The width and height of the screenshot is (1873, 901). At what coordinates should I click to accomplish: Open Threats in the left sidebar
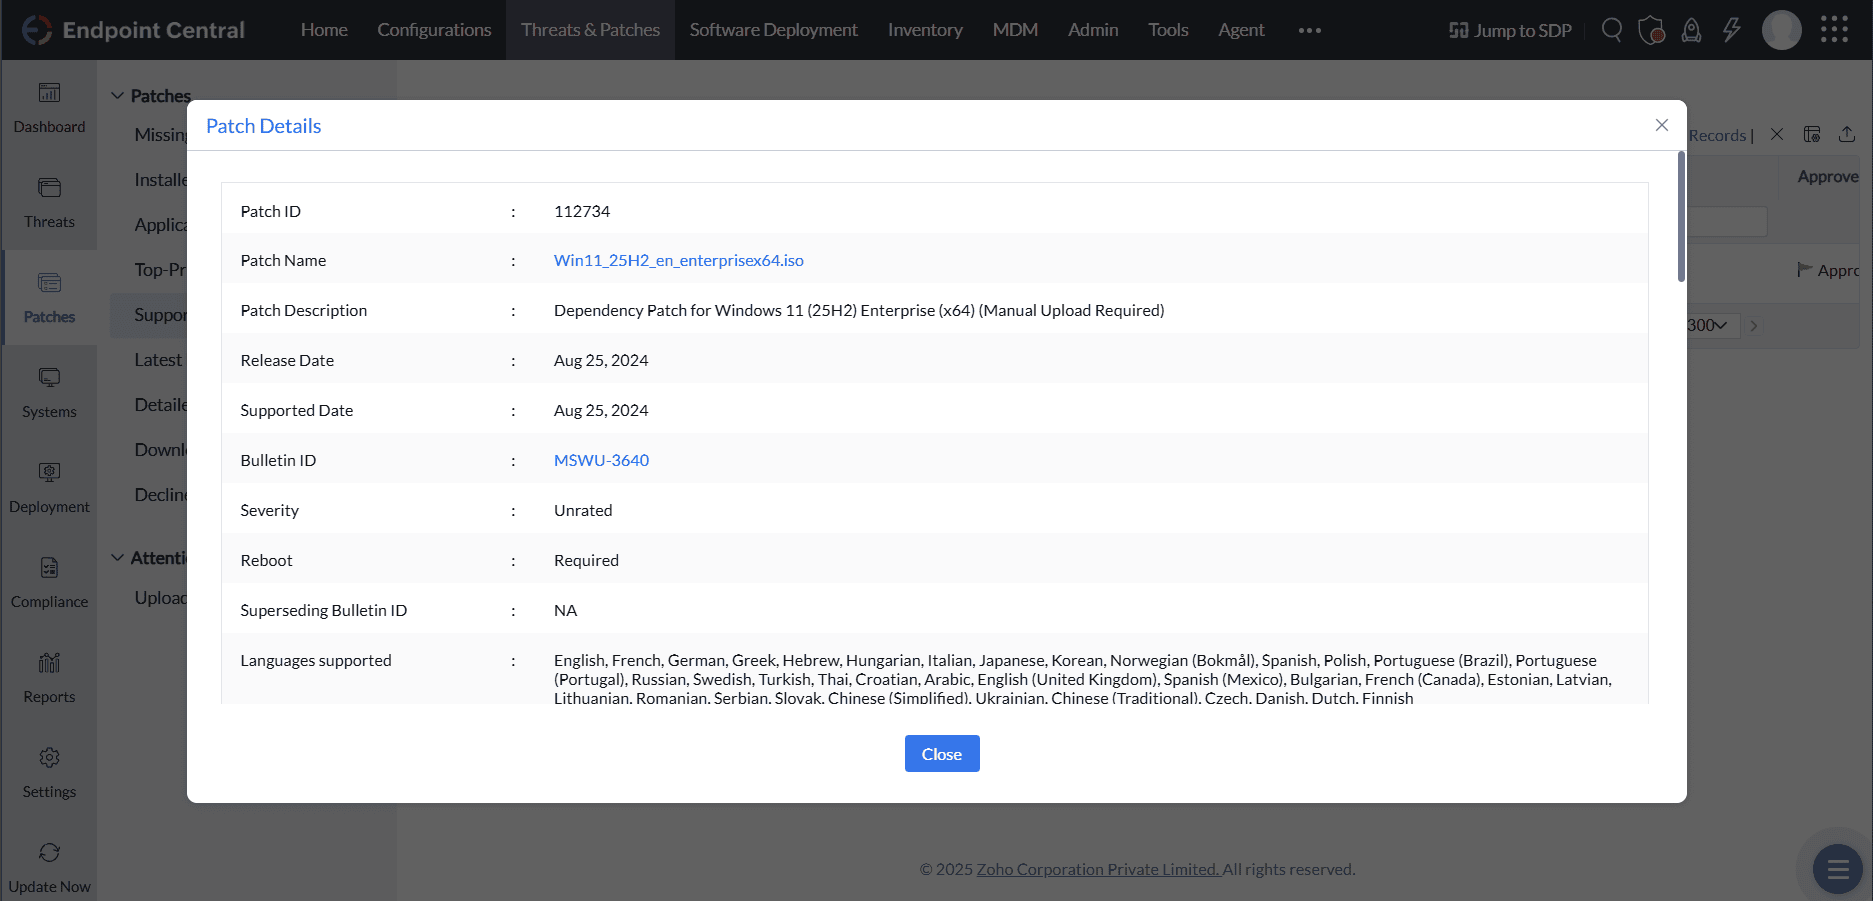pyautogui.click(x=49, y=203)
